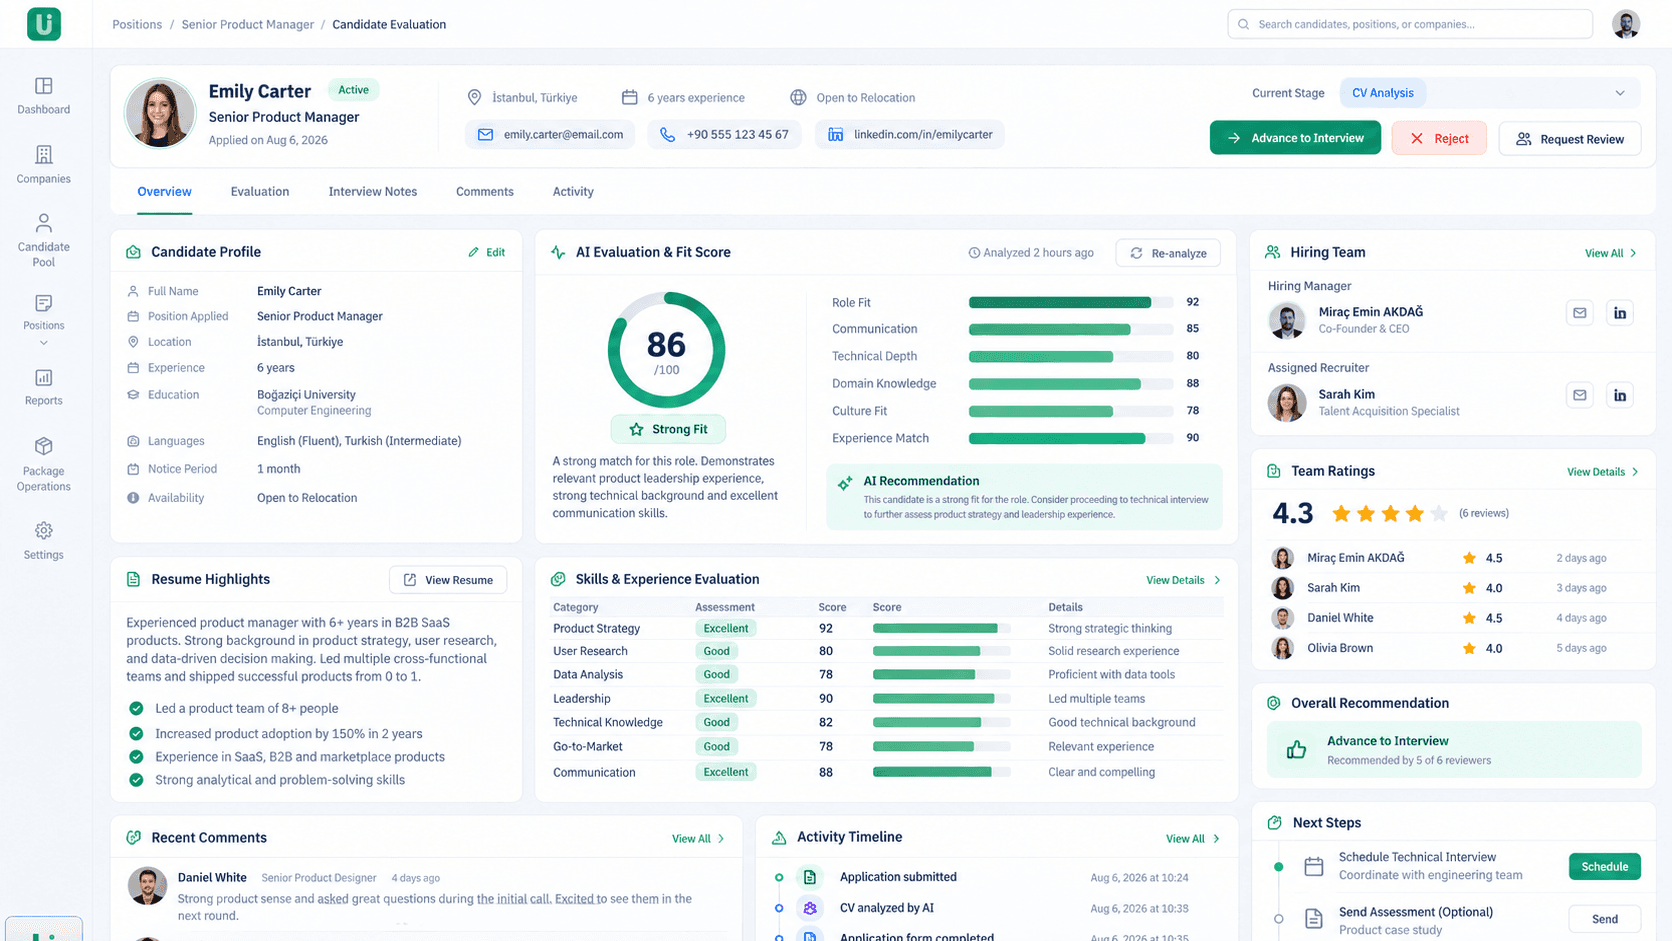
Task: Schedule the technical interview
Action: click(x=1604, y=867)
